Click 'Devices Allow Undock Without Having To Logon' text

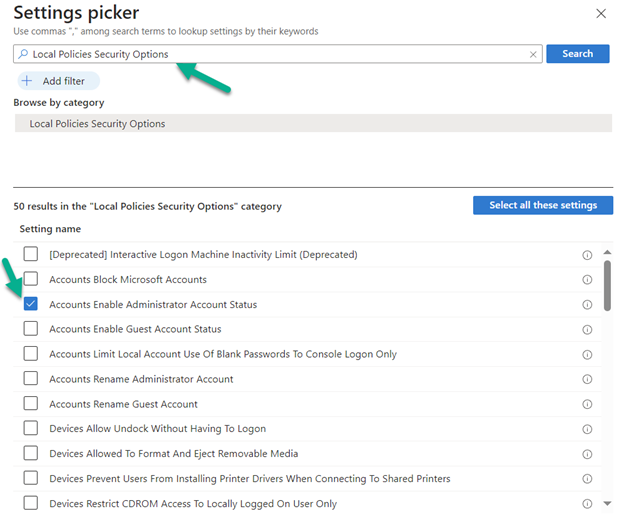[158, 429]
